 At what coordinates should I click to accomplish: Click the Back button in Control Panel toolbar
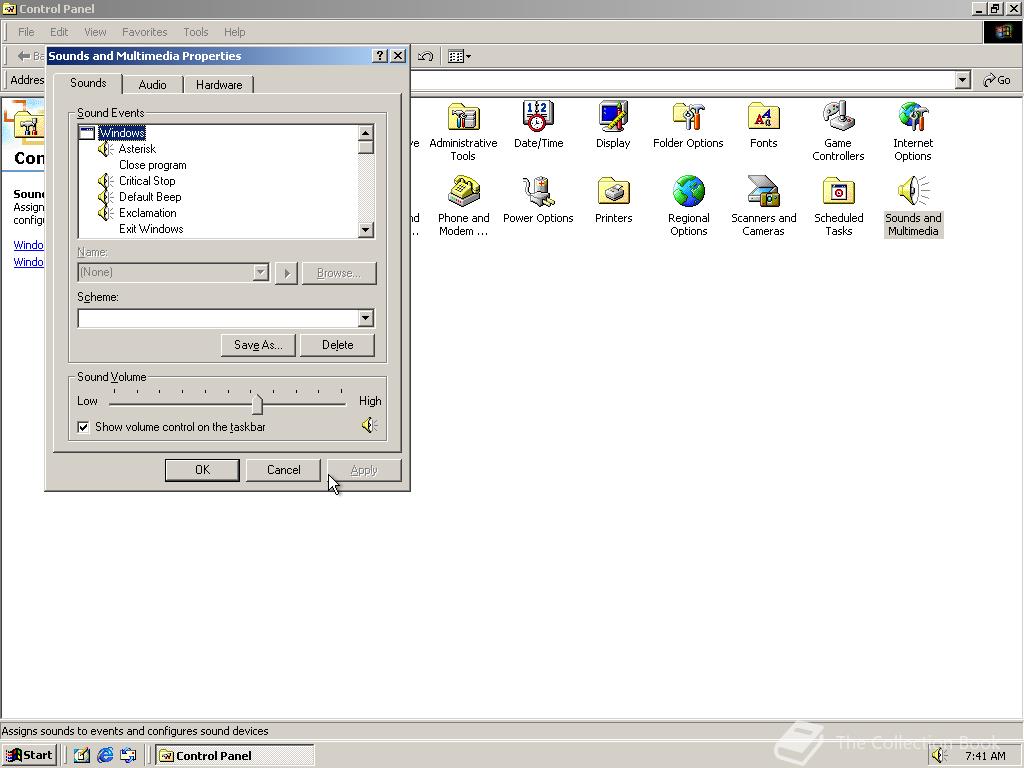point(30,56)
